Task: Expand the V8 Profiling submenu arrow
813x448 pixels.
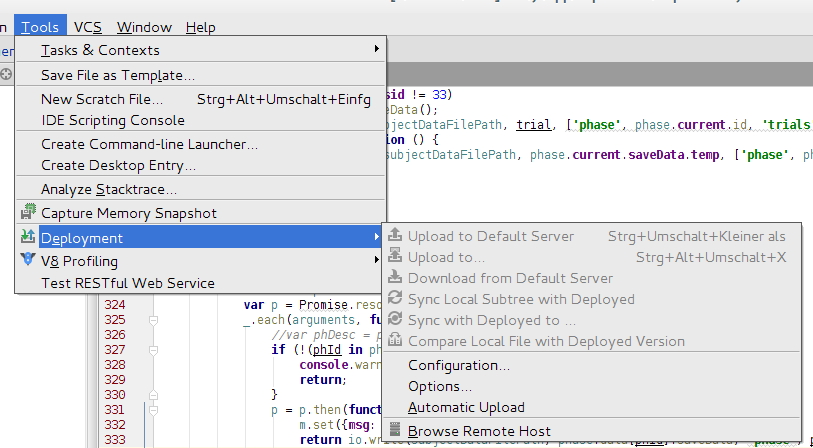Action: (x=376, y=261)
